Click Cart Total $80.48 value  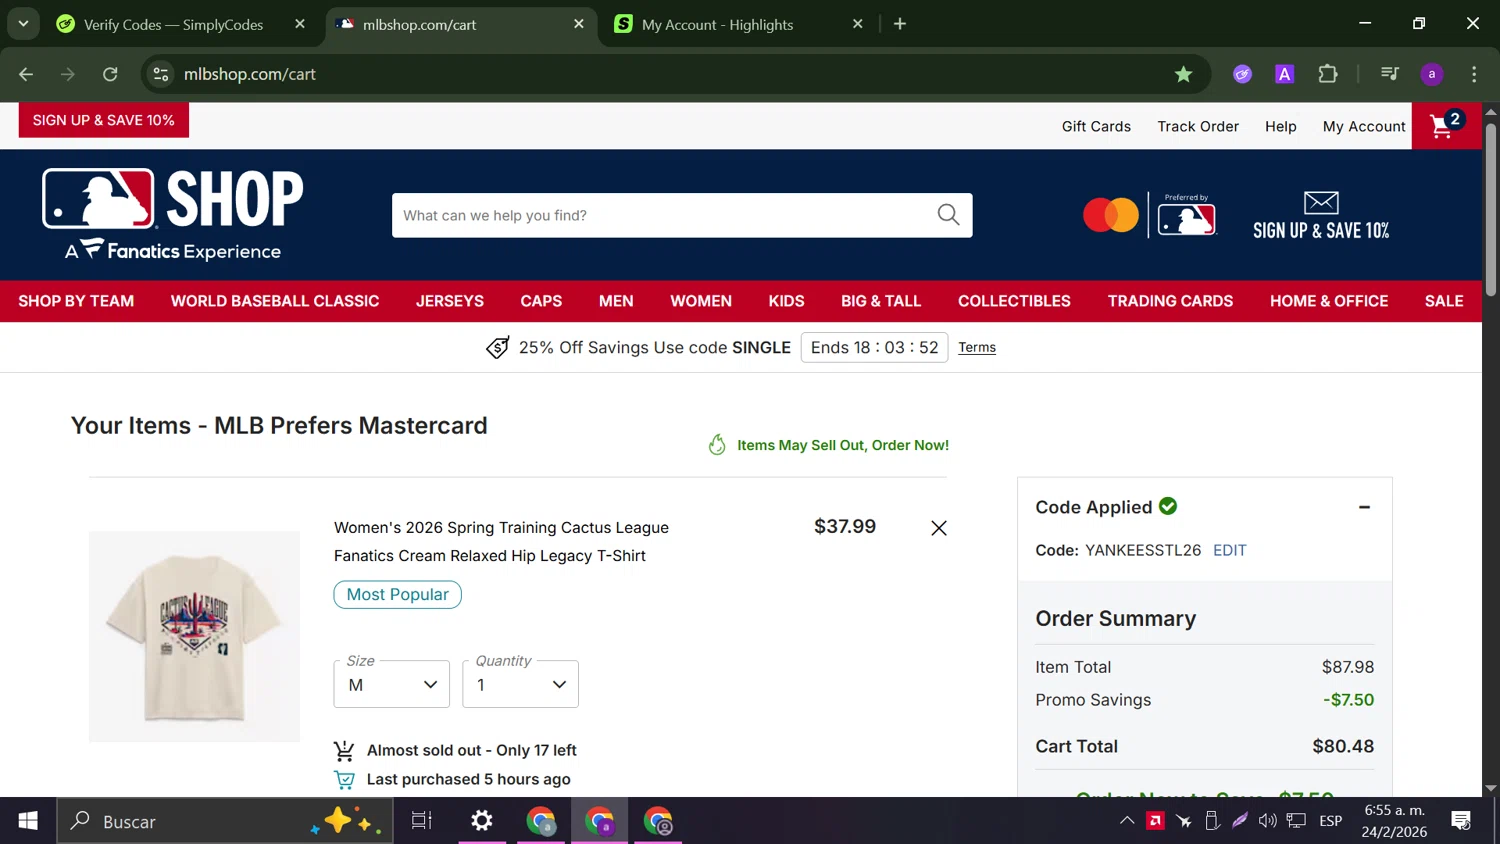click(1343, 746)
